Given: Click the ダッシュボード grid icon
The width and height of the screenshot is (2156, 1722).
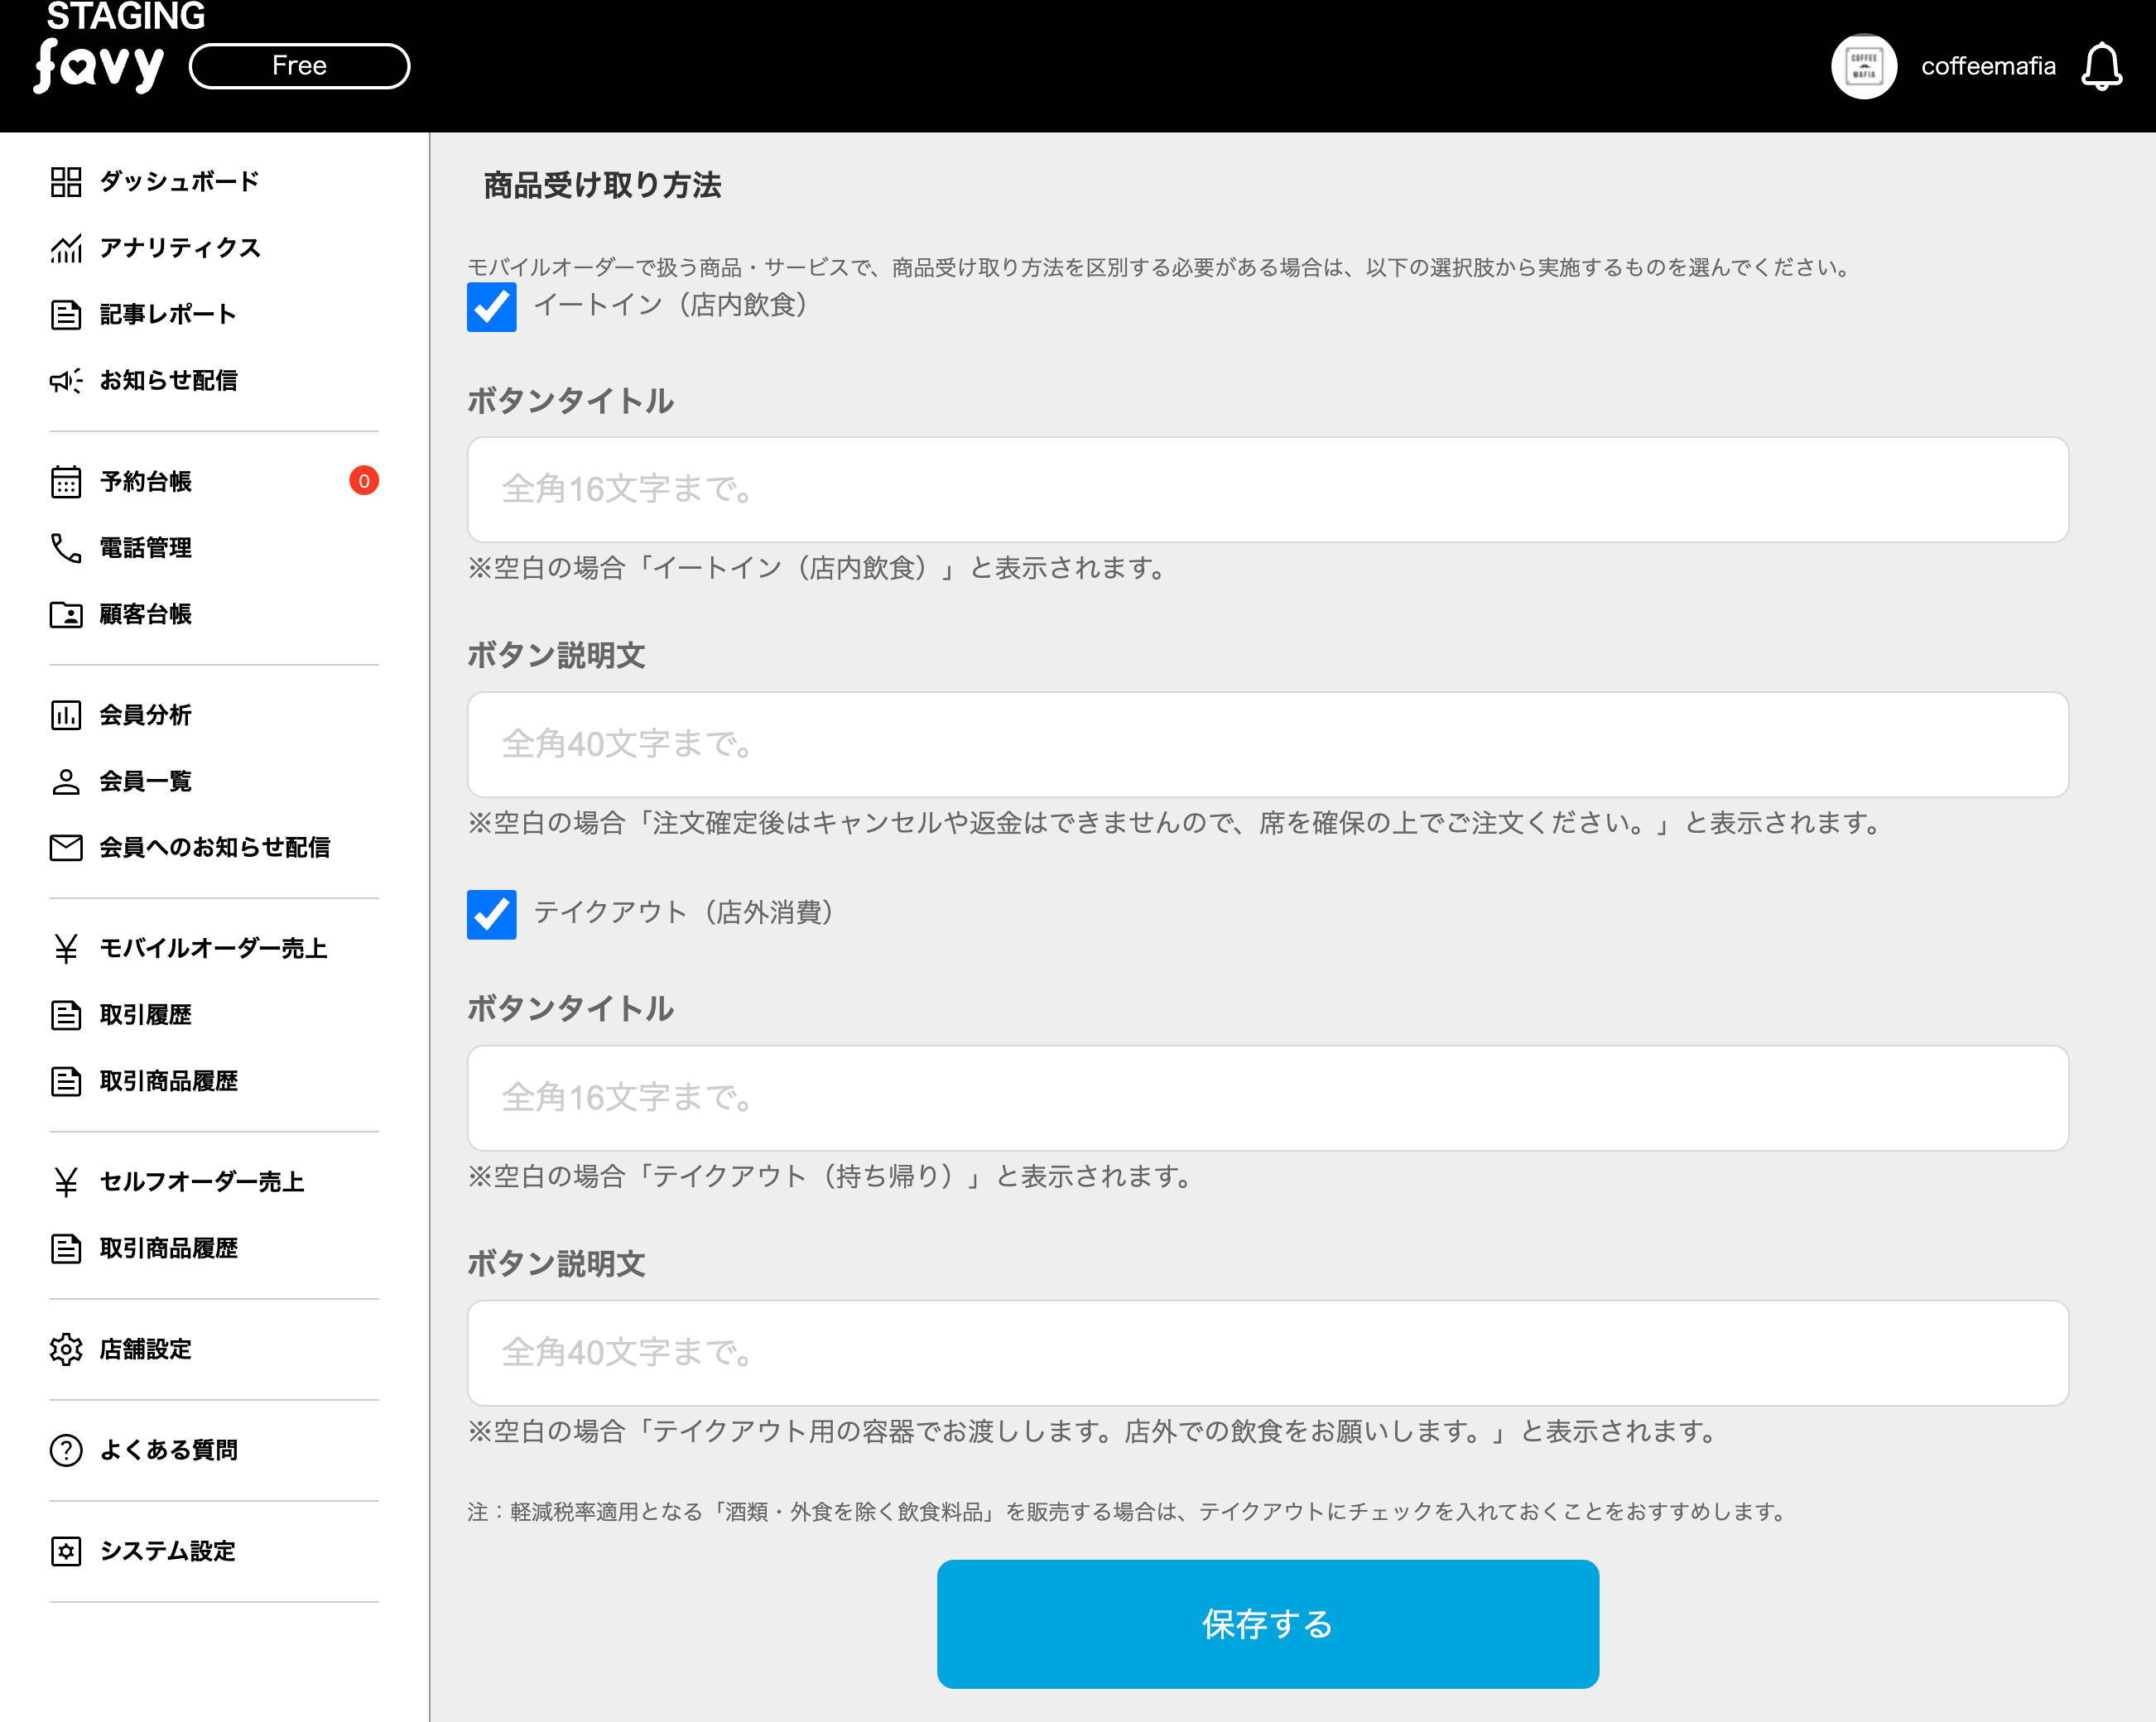Looking at the screenshot, I should [x=66, y=182].
